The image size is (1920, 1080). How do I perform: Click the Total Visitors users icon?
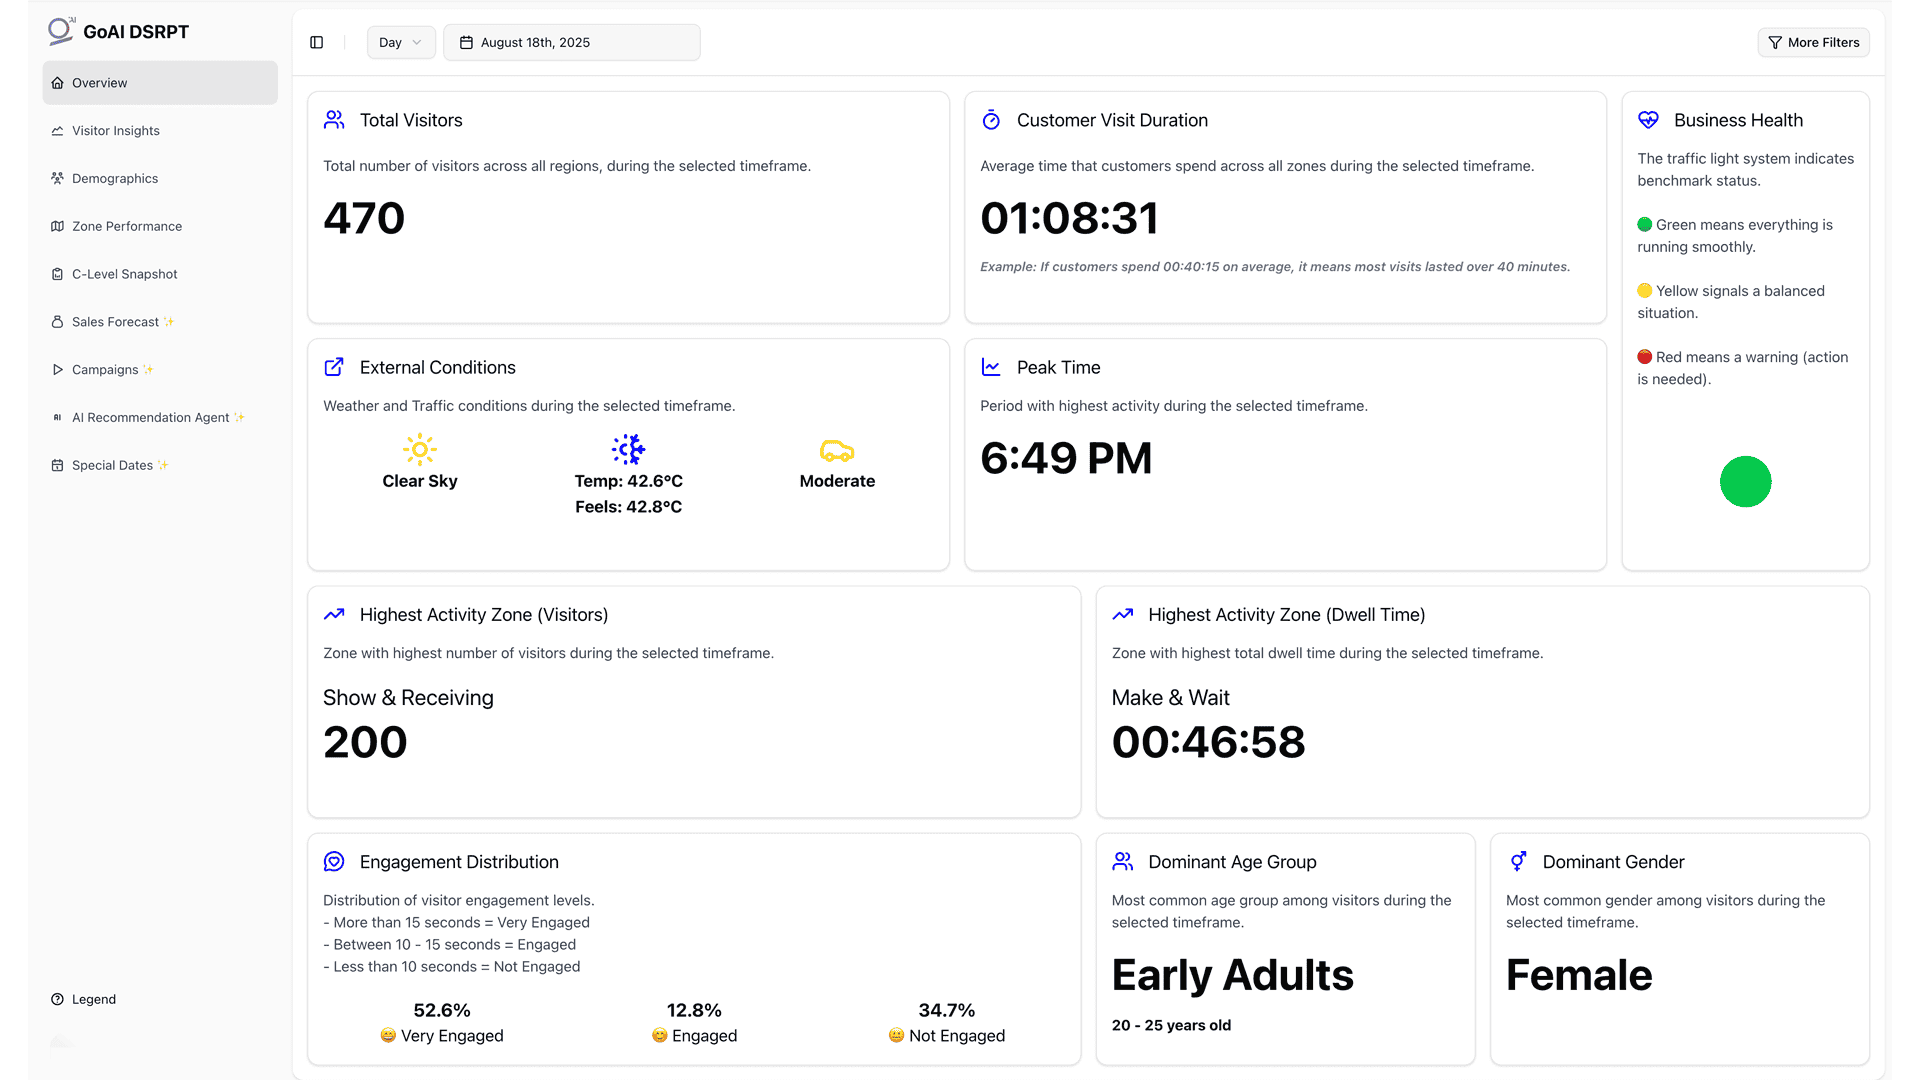pyautogui.click(x=334, y=120)
